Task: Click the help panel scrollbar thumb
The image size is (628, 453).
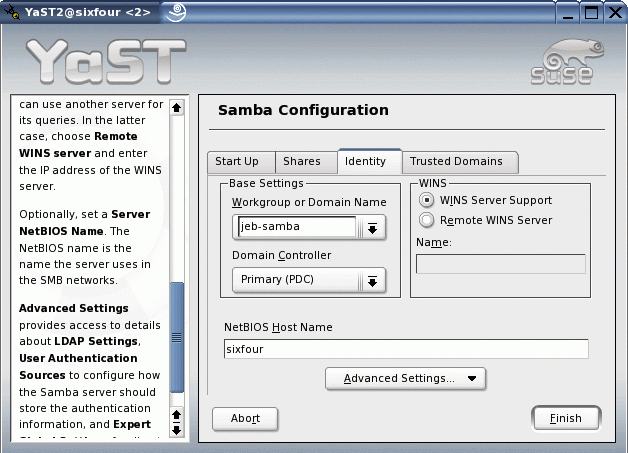Action: (177, 337)
